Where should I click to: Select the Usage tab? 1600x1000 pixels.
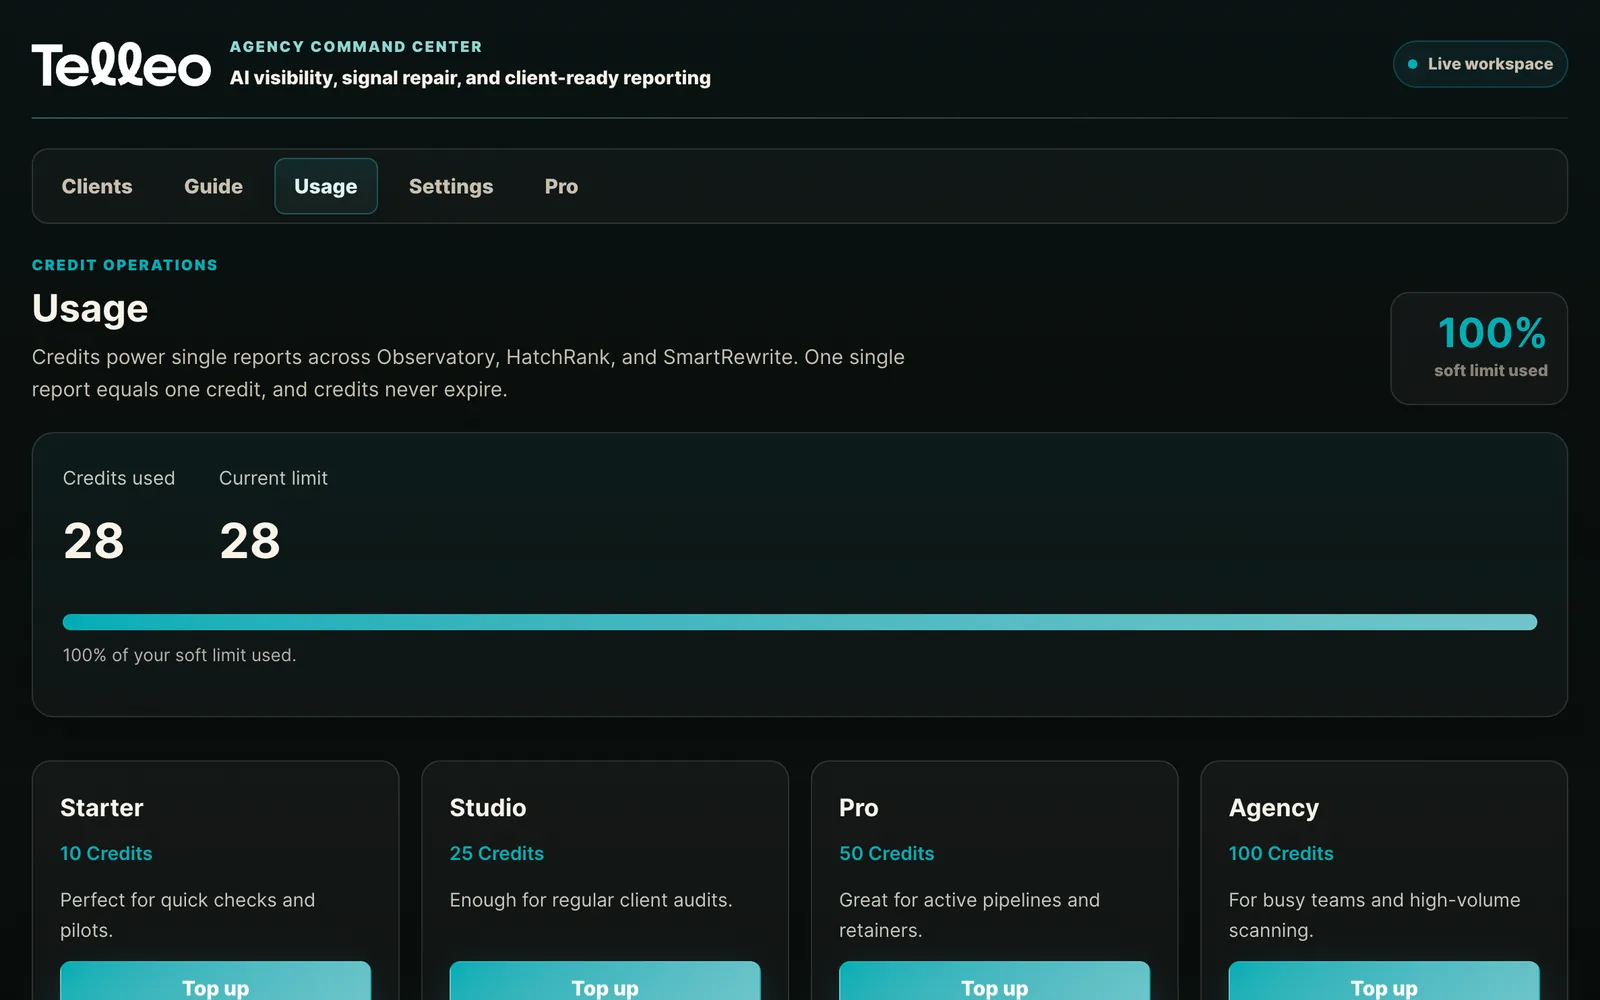[326, 186]
